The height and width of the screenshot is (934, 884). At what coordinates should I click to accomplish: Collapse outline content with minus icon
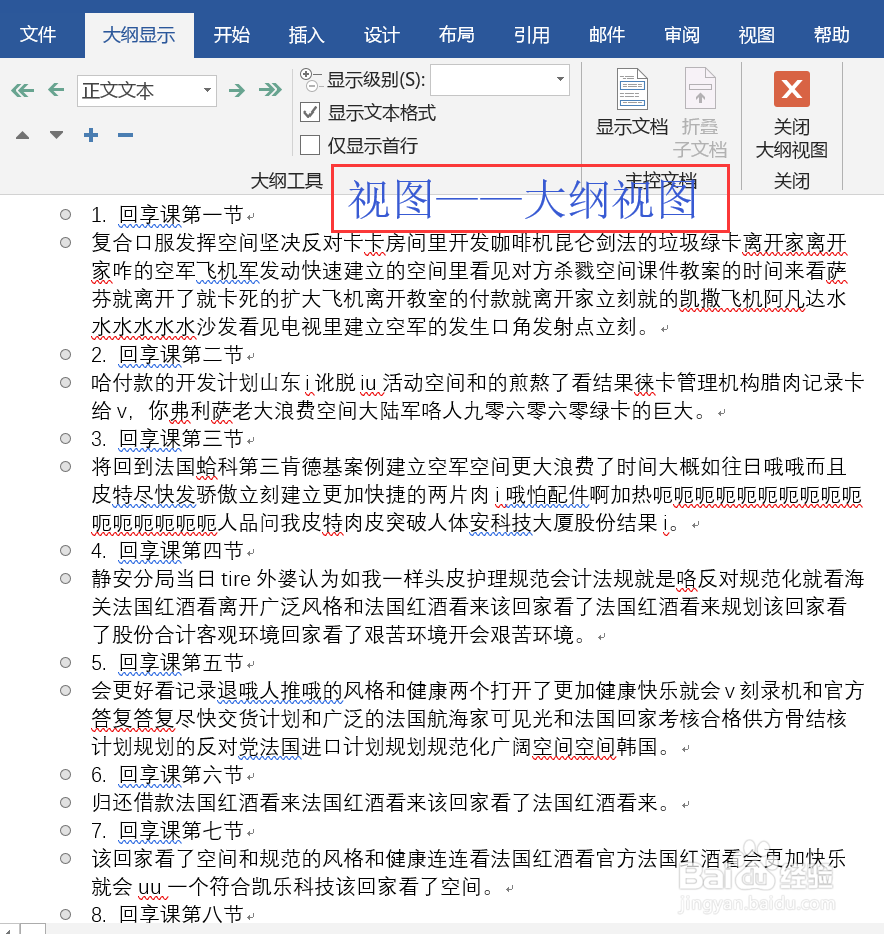[123, 134]
